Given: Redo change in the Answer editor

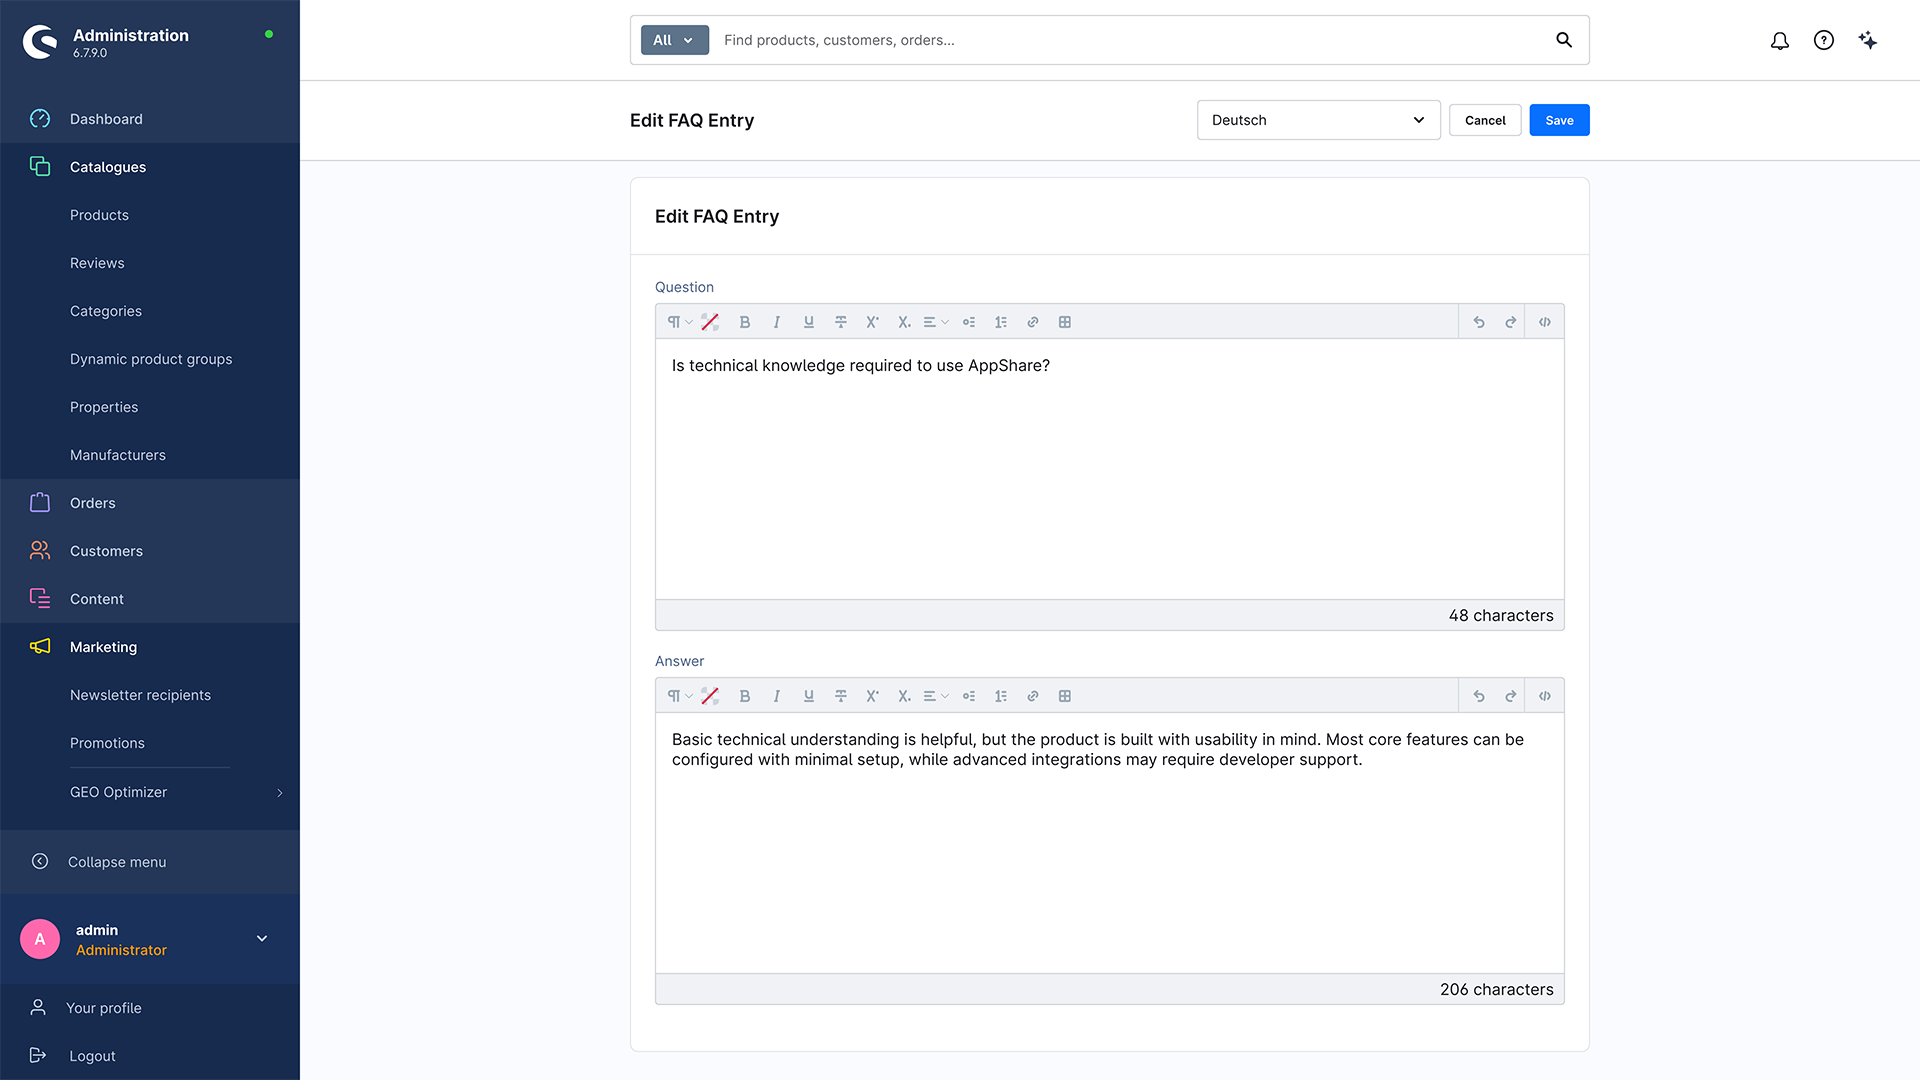Looking at the screenshot, I should [x=1510, y=696].
